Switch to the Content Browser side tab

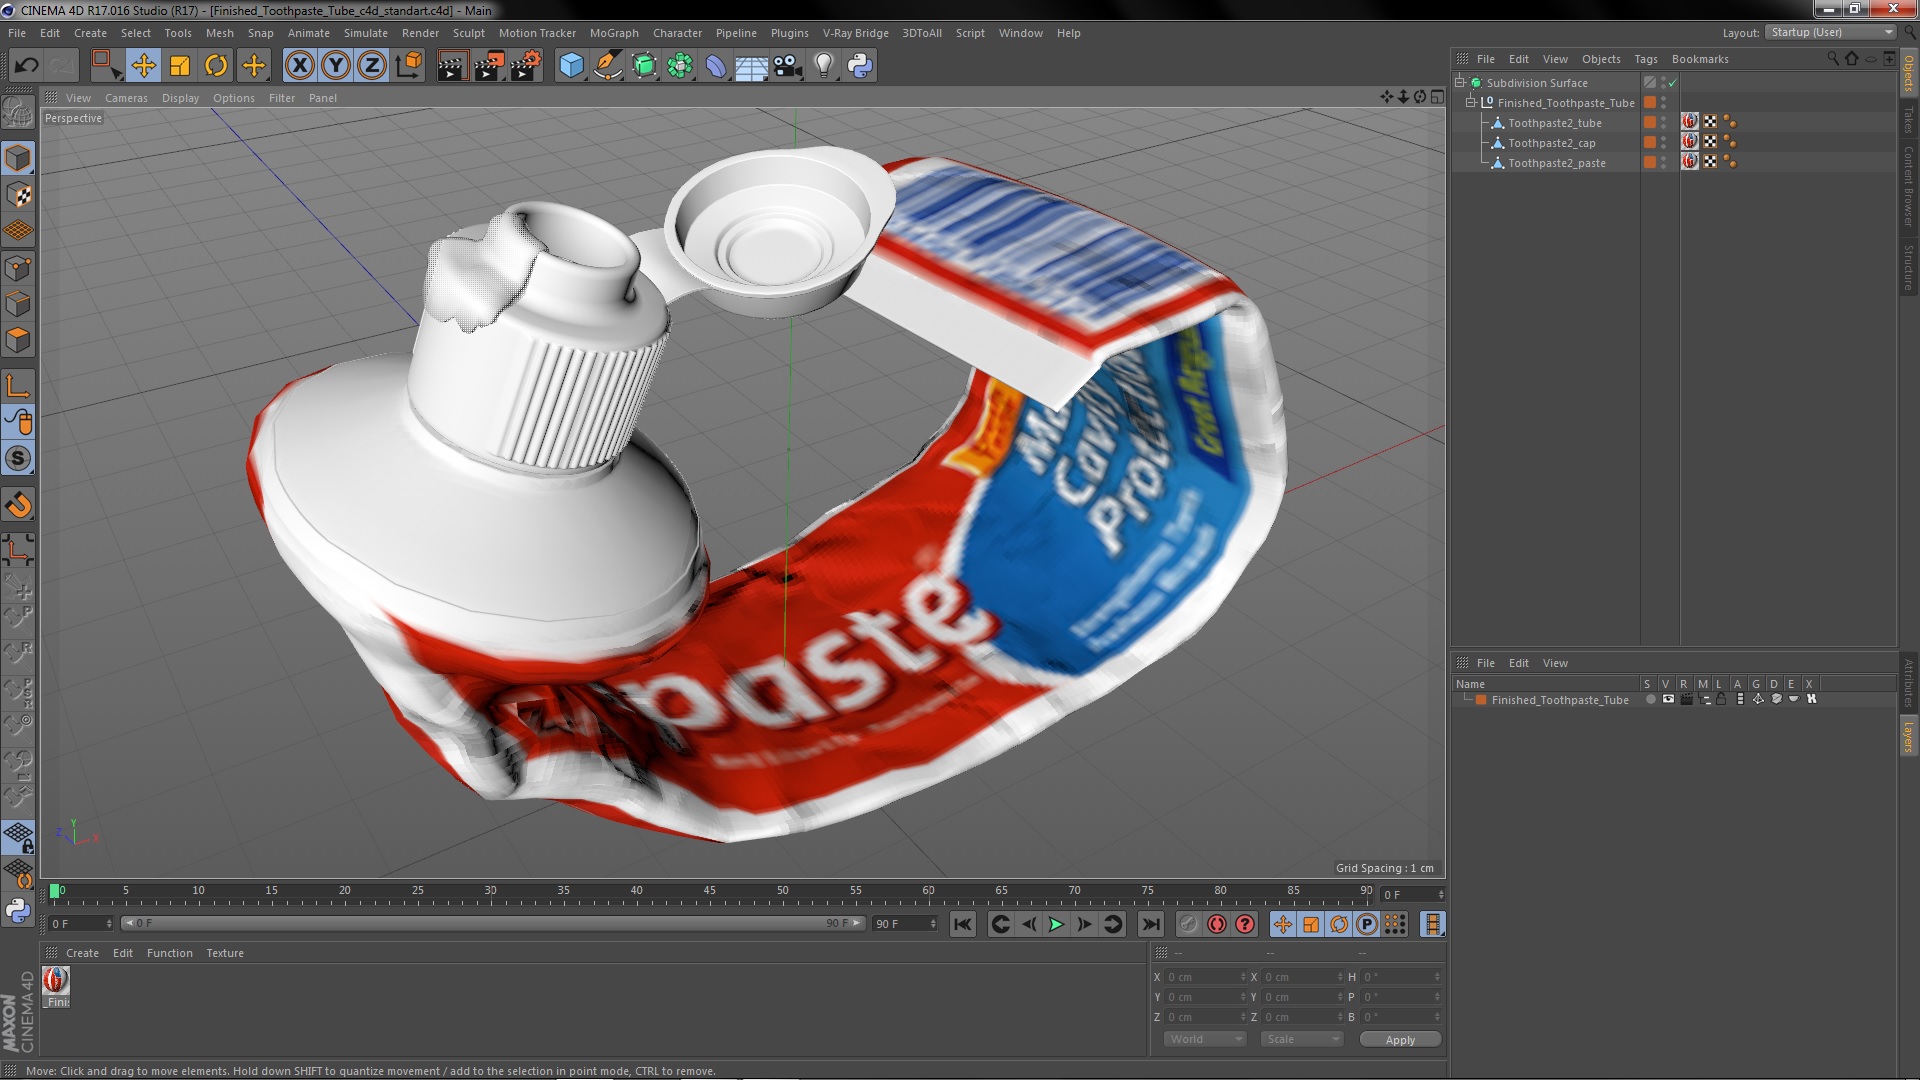pos(1909,186)
